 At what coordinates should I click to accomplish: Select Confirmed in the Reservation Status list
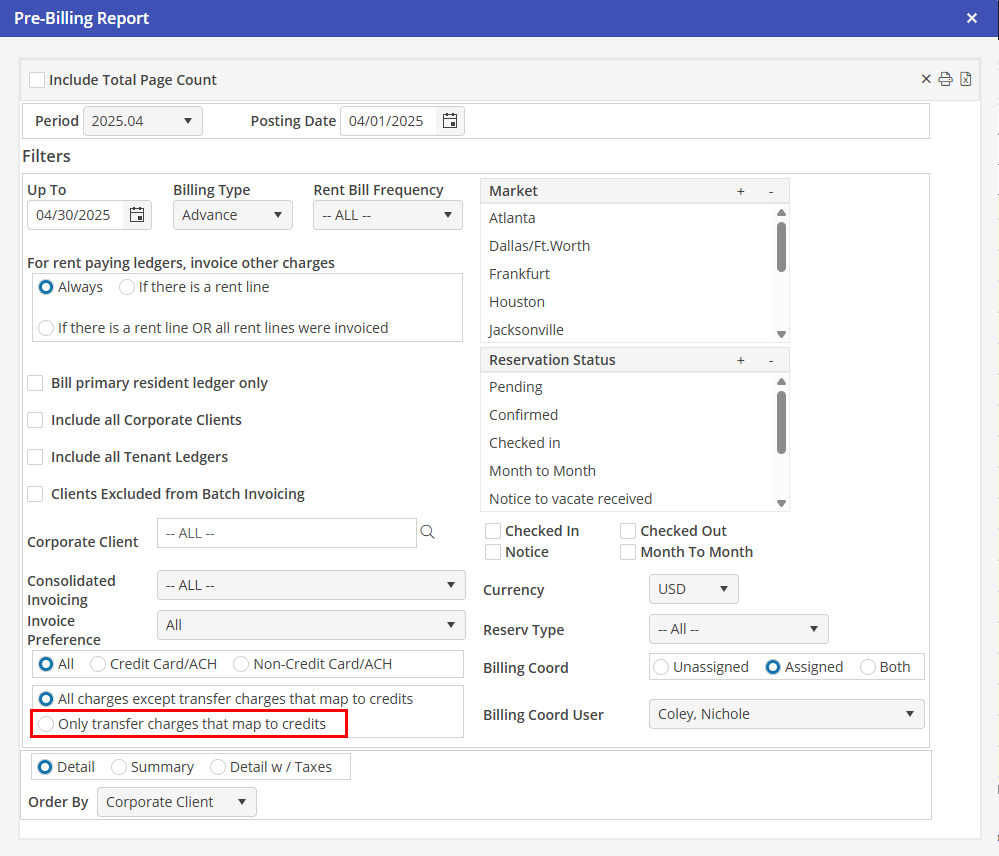pyautogui.click(x=523, y=415)
